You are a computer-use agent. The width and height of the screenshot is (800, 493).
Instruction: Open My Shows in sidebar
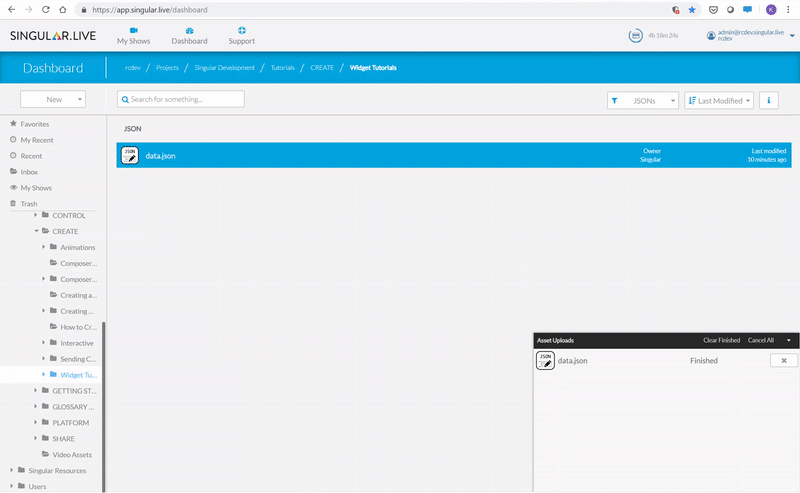31,188
